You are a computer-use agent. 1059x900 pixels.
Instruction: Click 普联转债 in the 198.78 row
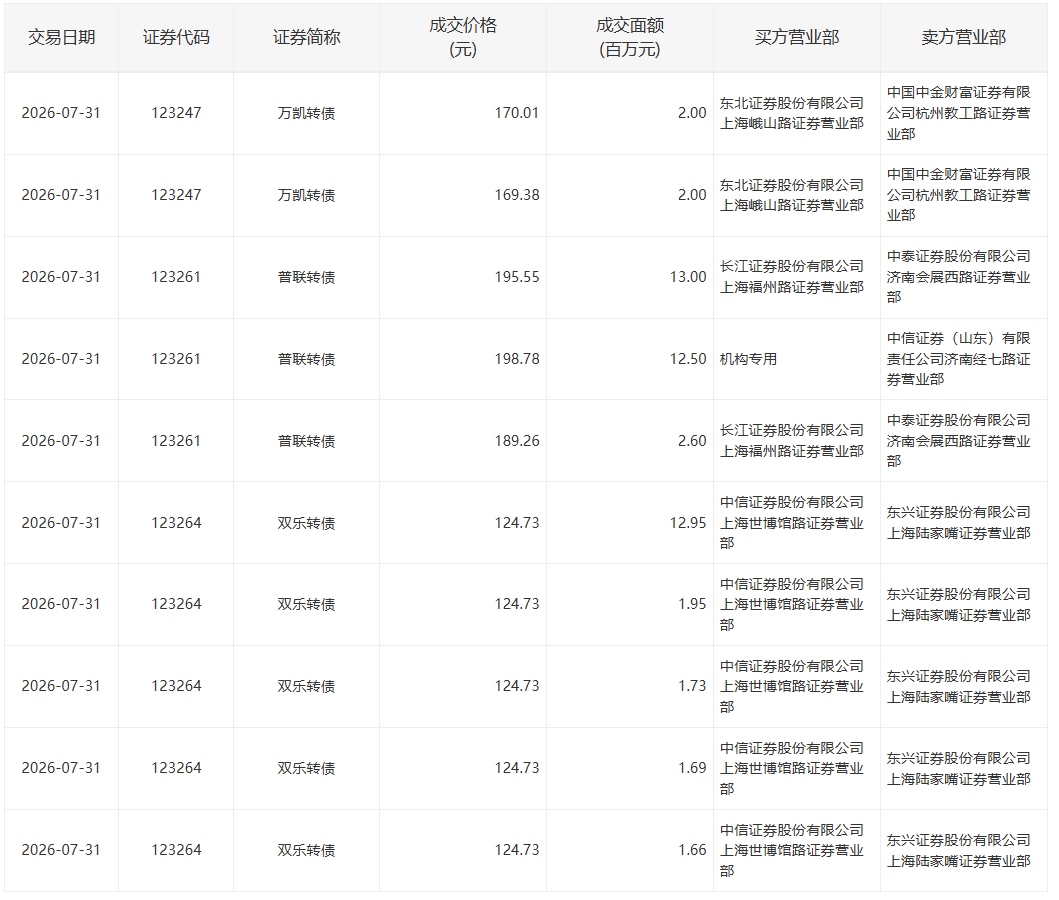pos(307,359)
